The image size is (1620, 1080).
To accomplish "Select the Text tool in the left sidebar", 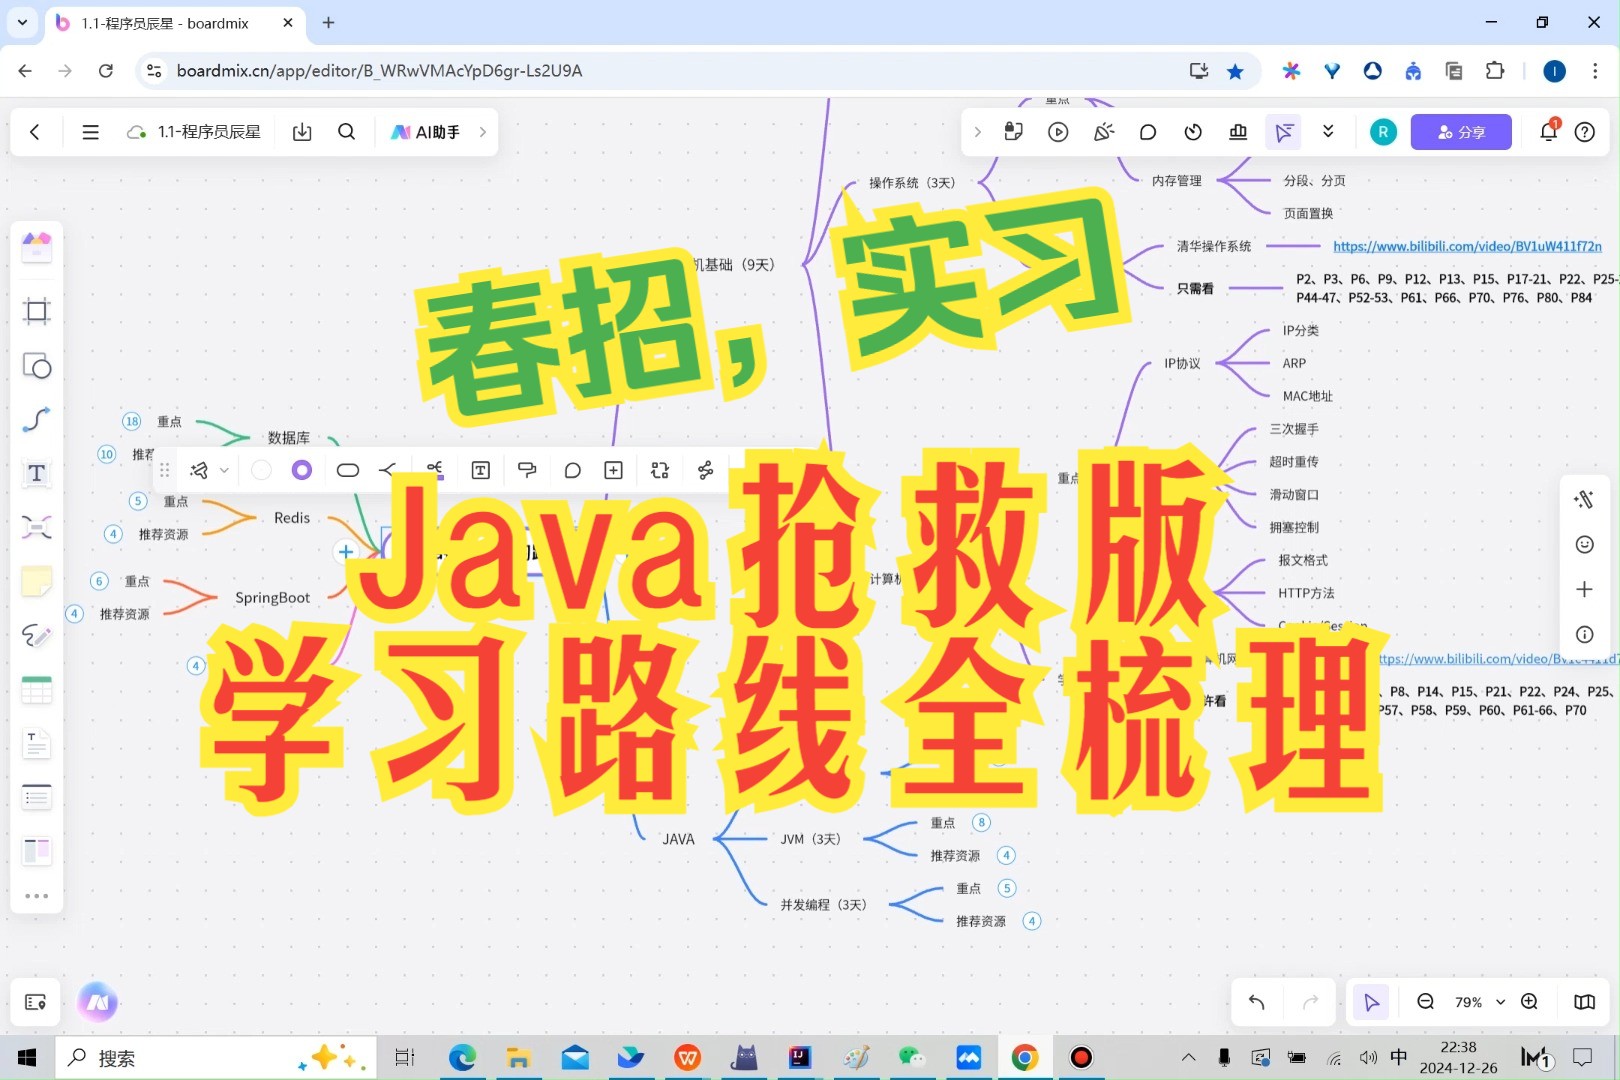I will pos(37,473).
